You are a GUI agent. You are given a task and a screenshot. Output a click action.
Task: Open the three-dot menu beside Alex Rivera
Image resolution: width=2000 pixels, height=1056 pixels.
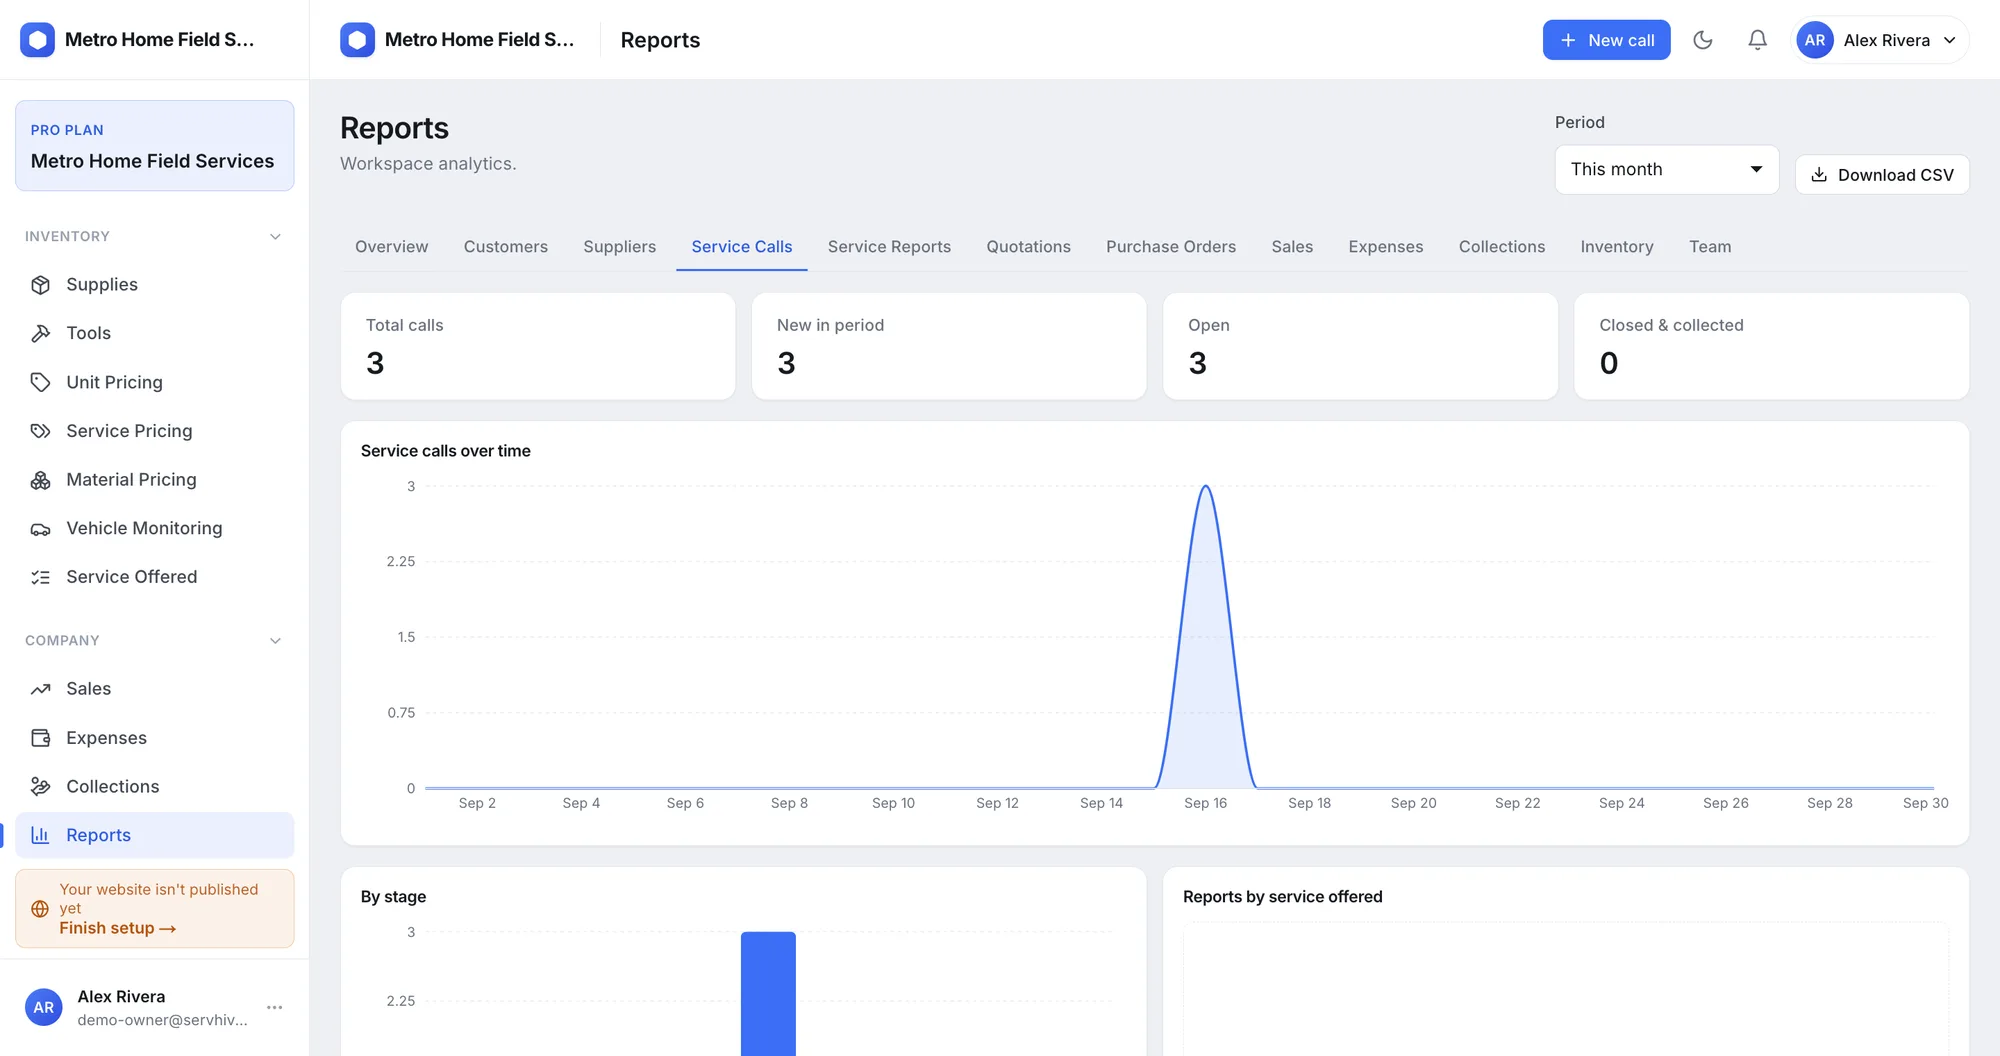[275, 1007]
